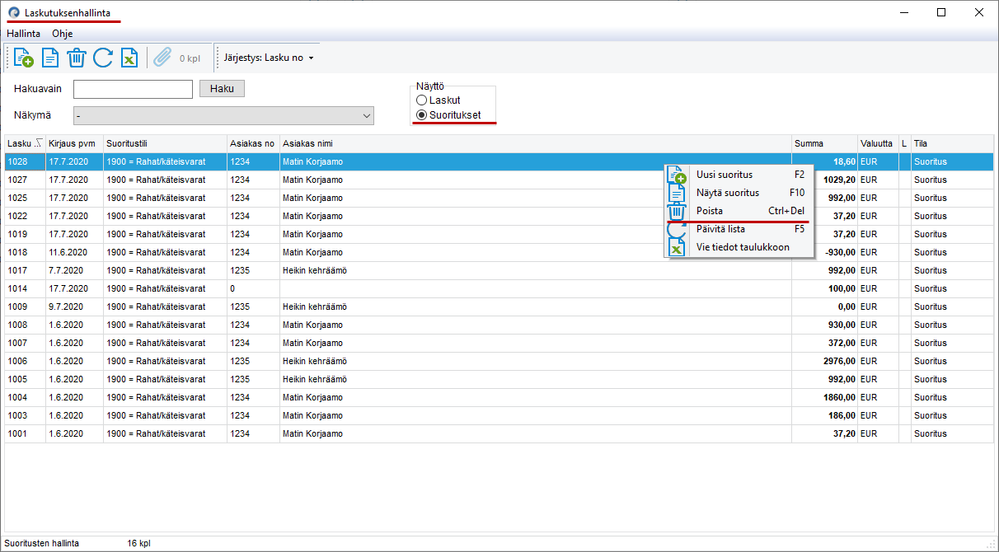The width and height of the screenshot is (999, 552).
Task: Open the Järjestys: Lasku no dropdown
Action: (269, 58)
